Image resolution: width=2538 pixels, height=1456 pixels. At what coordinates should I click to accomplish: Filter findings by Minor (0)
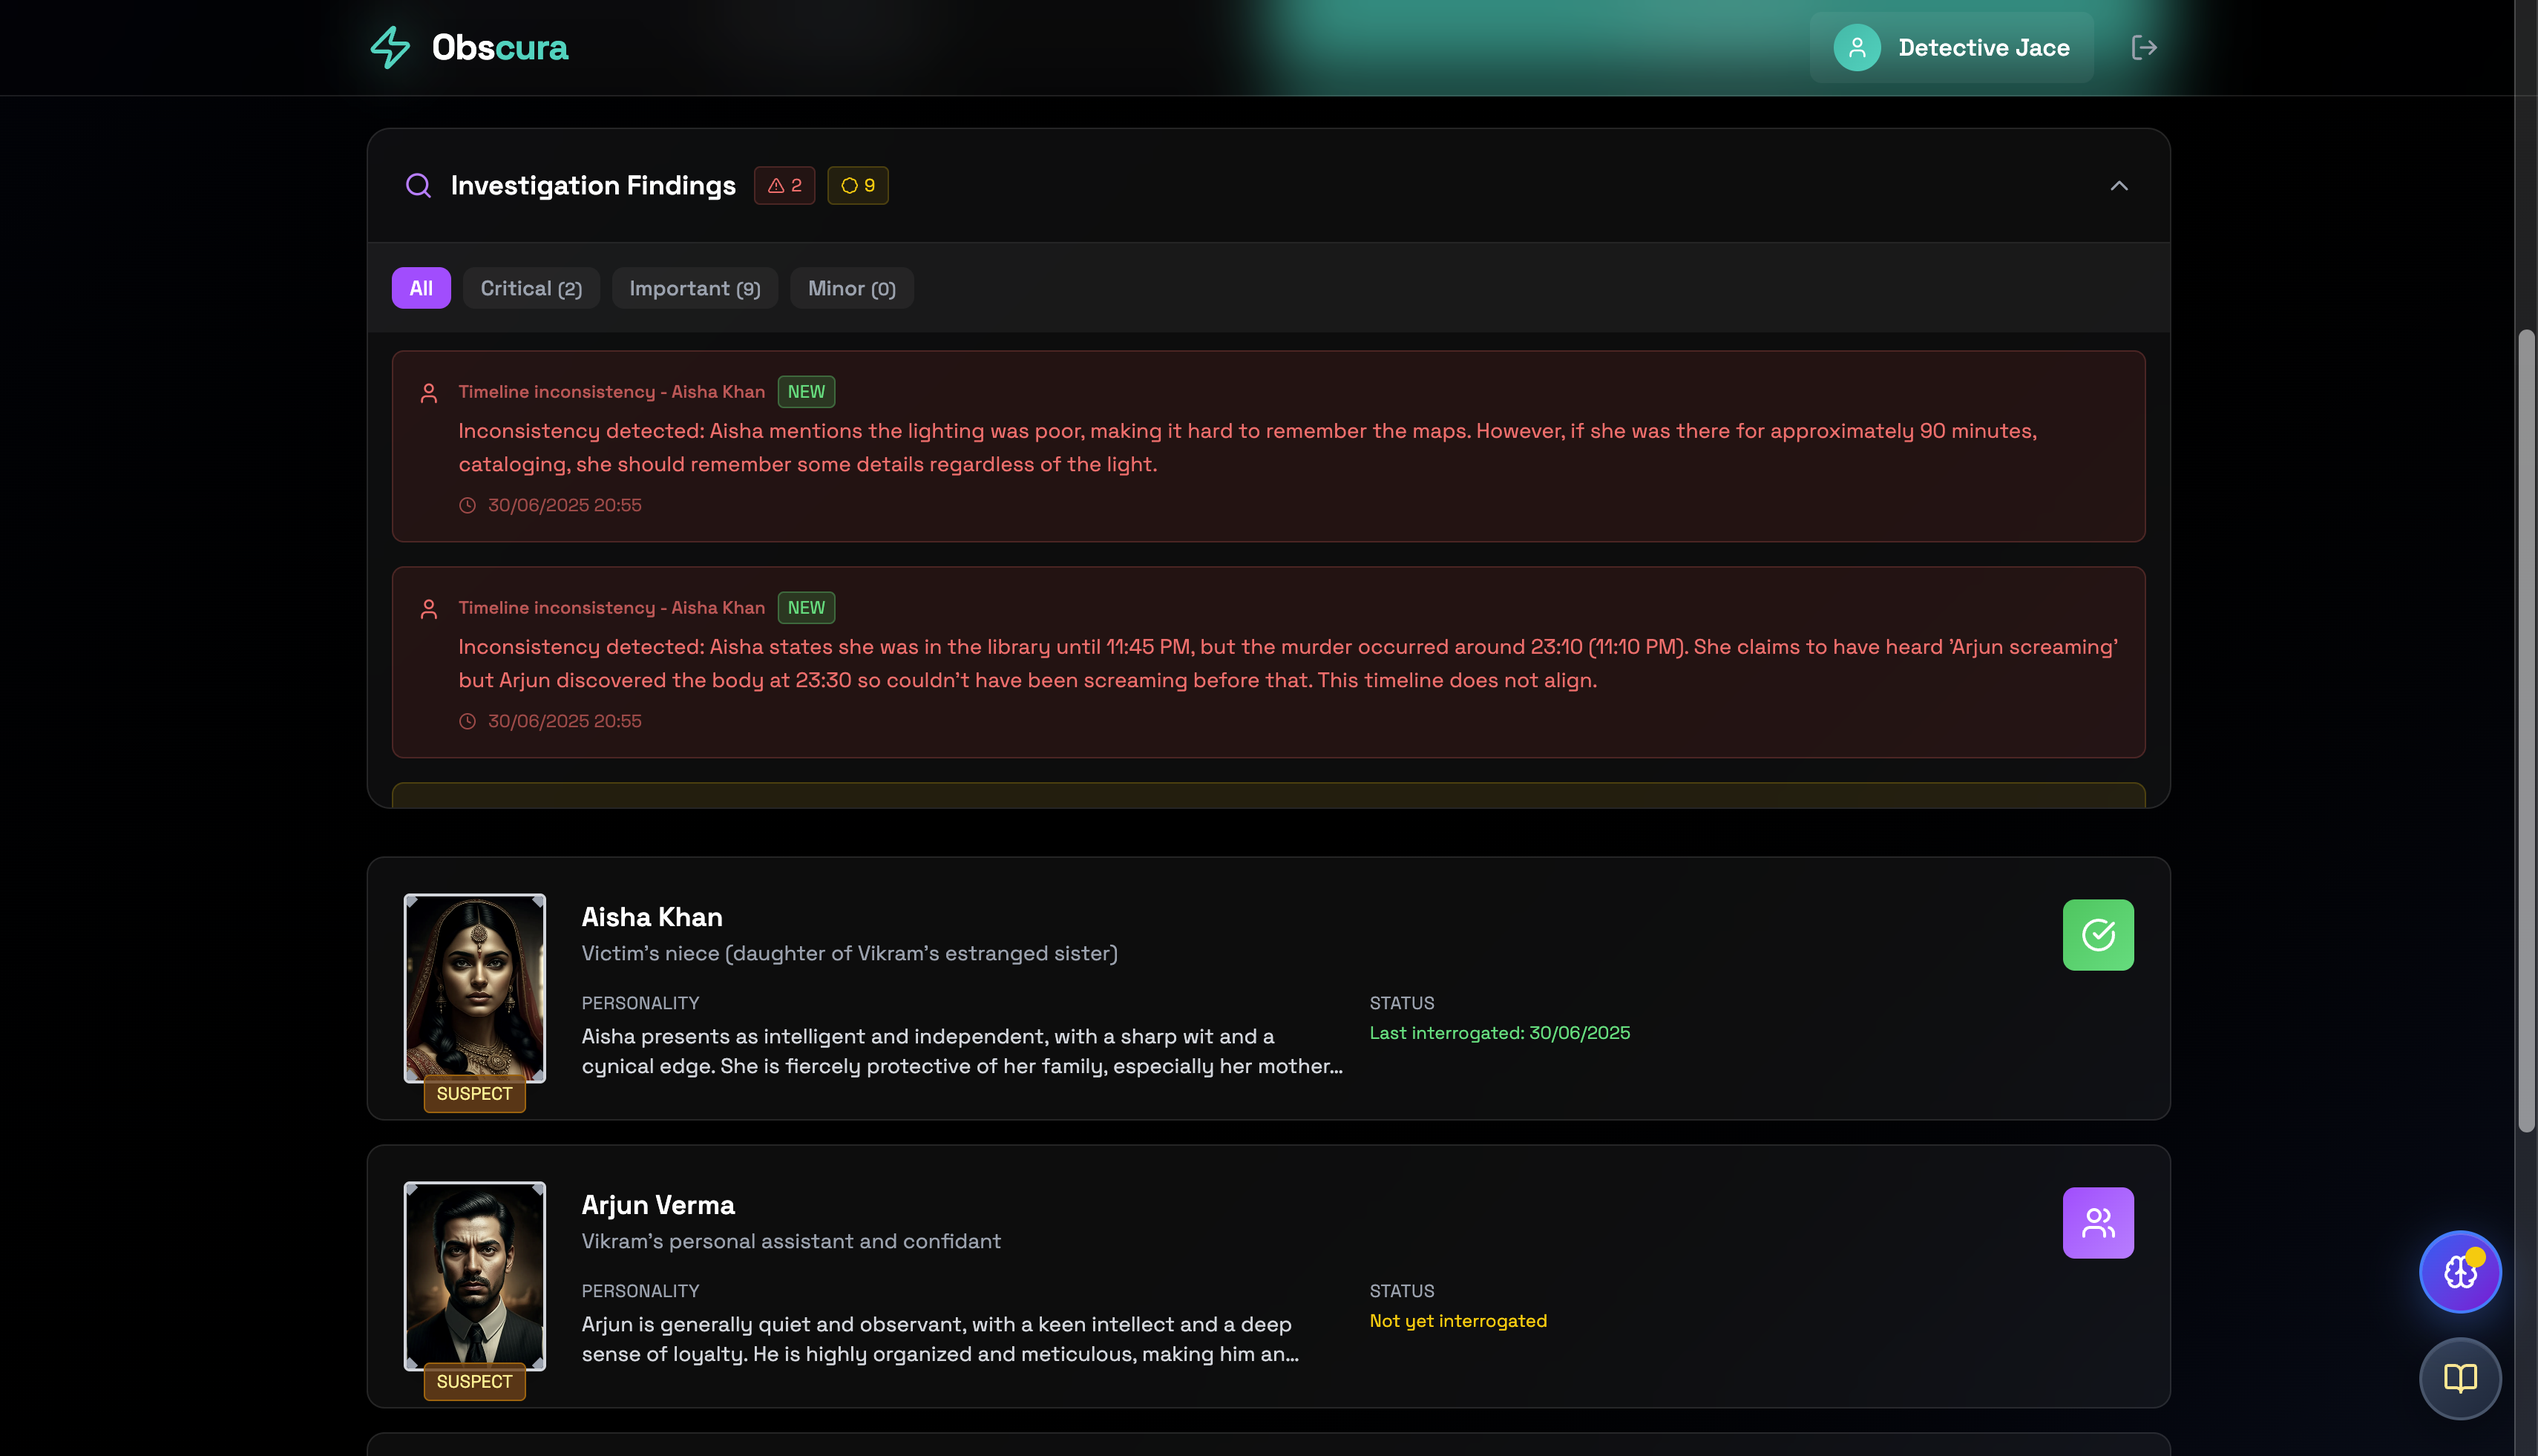click(x=851, y=288)
